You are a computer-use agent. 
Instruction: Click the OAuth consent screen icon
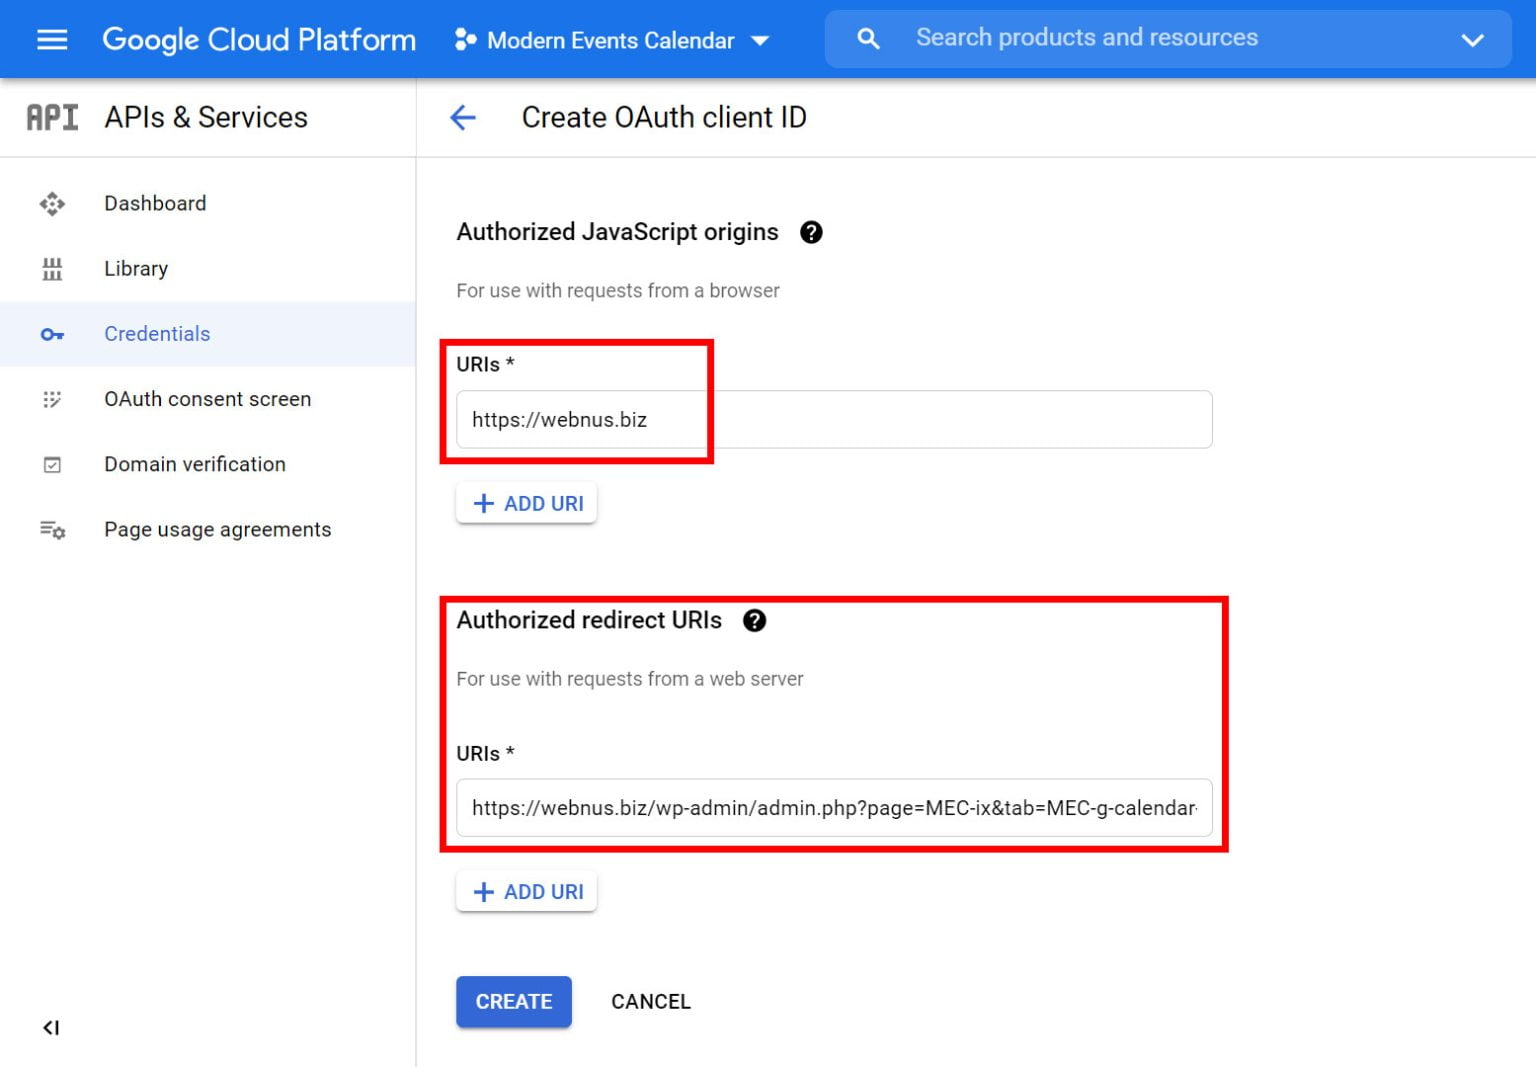tap(52, 399)
